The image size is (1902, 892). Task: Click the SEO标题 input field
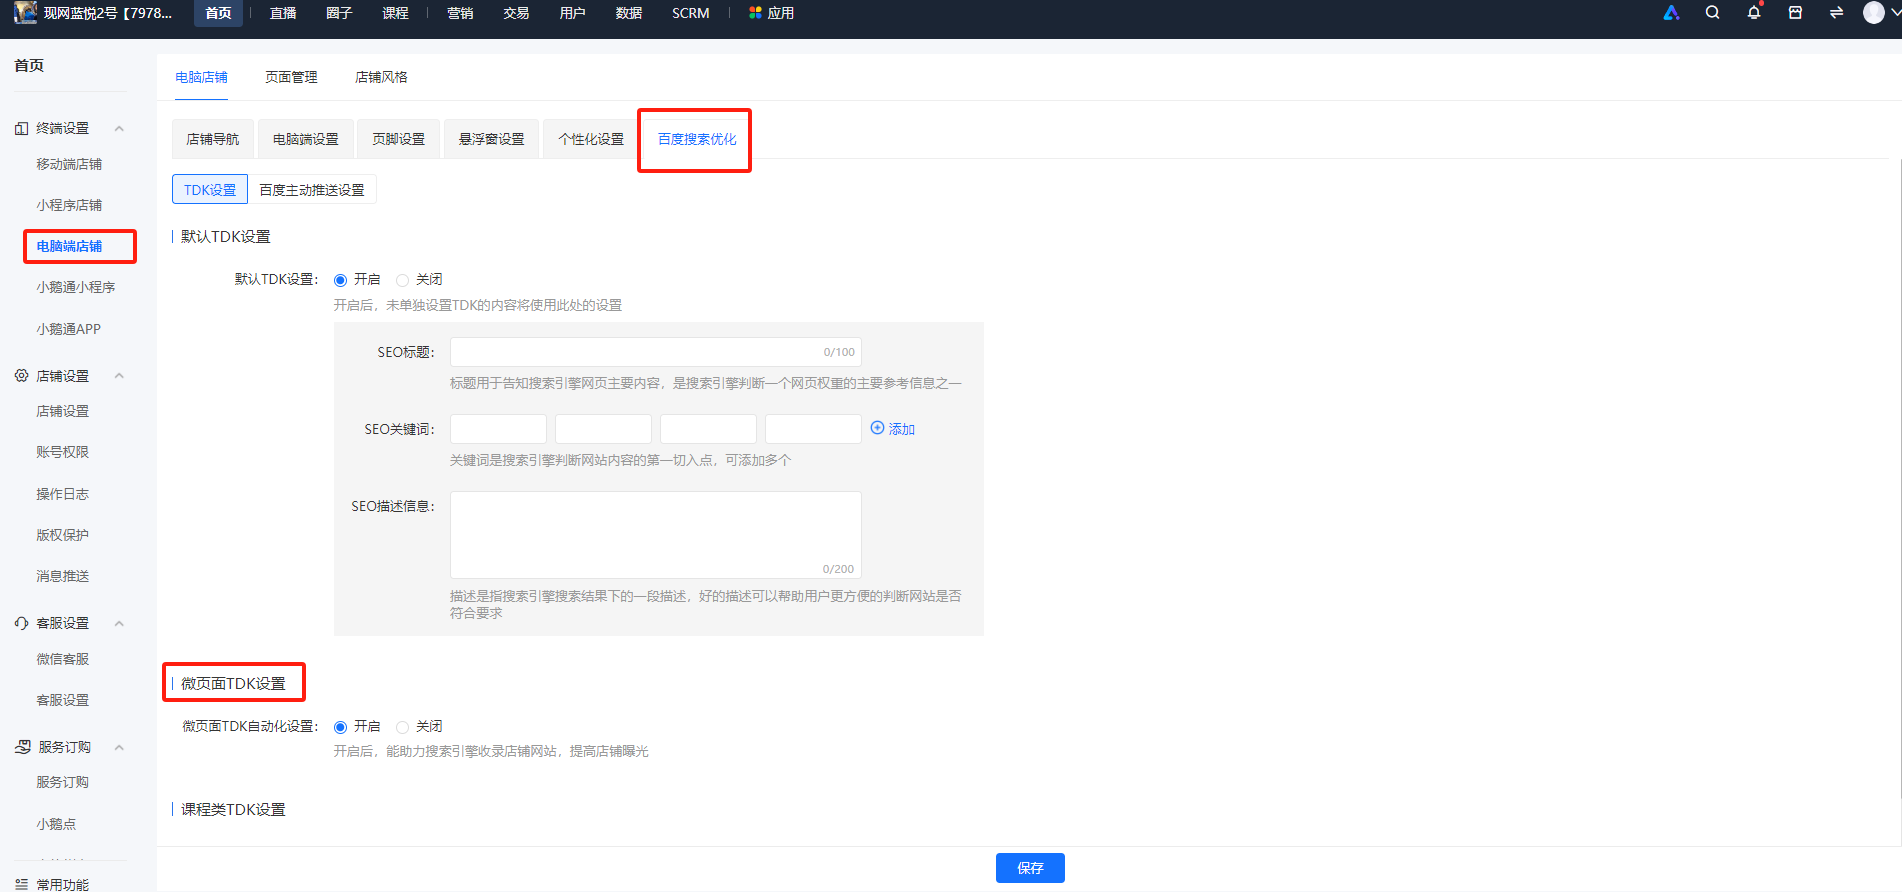click(x=656, y=352)
